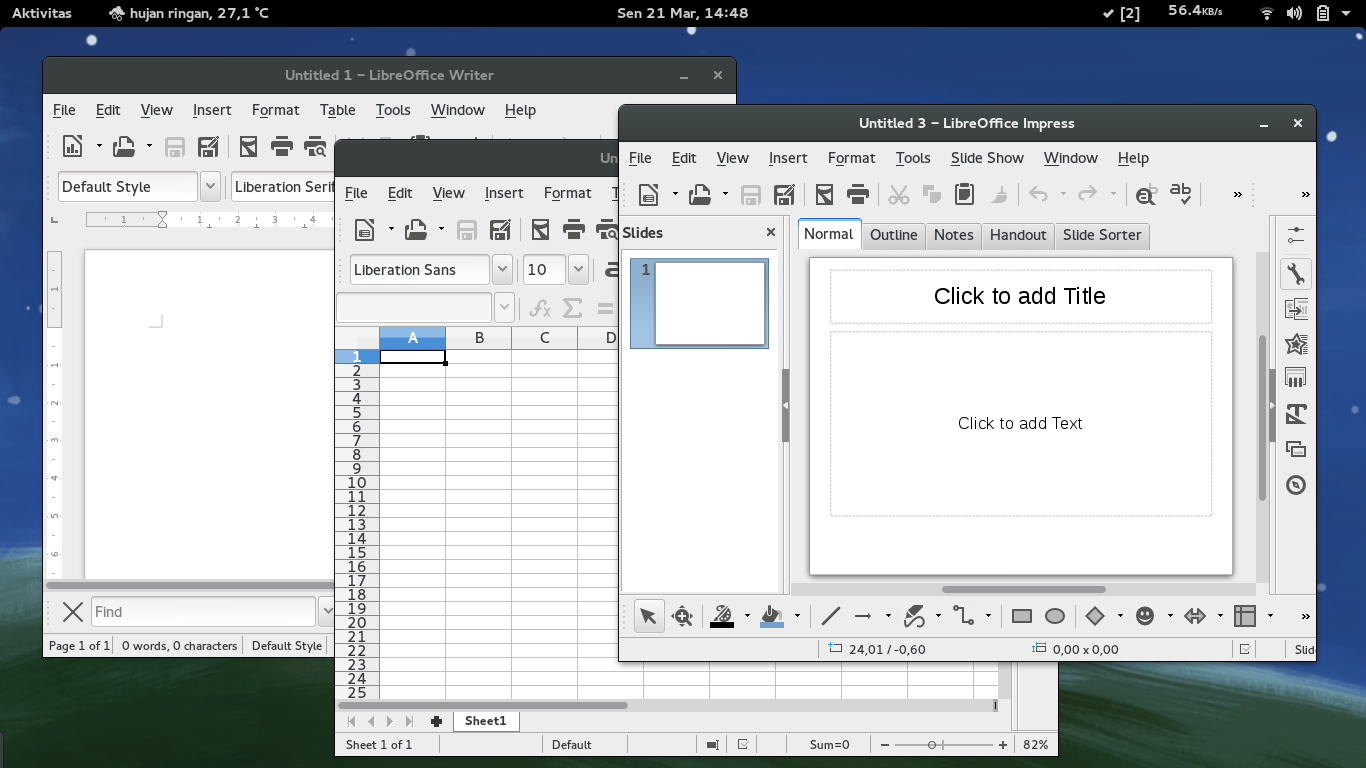This screenshot has height=768, width=1366.
Task: Click 'Click to add Title' placeholder
Action: point(1020,296)
